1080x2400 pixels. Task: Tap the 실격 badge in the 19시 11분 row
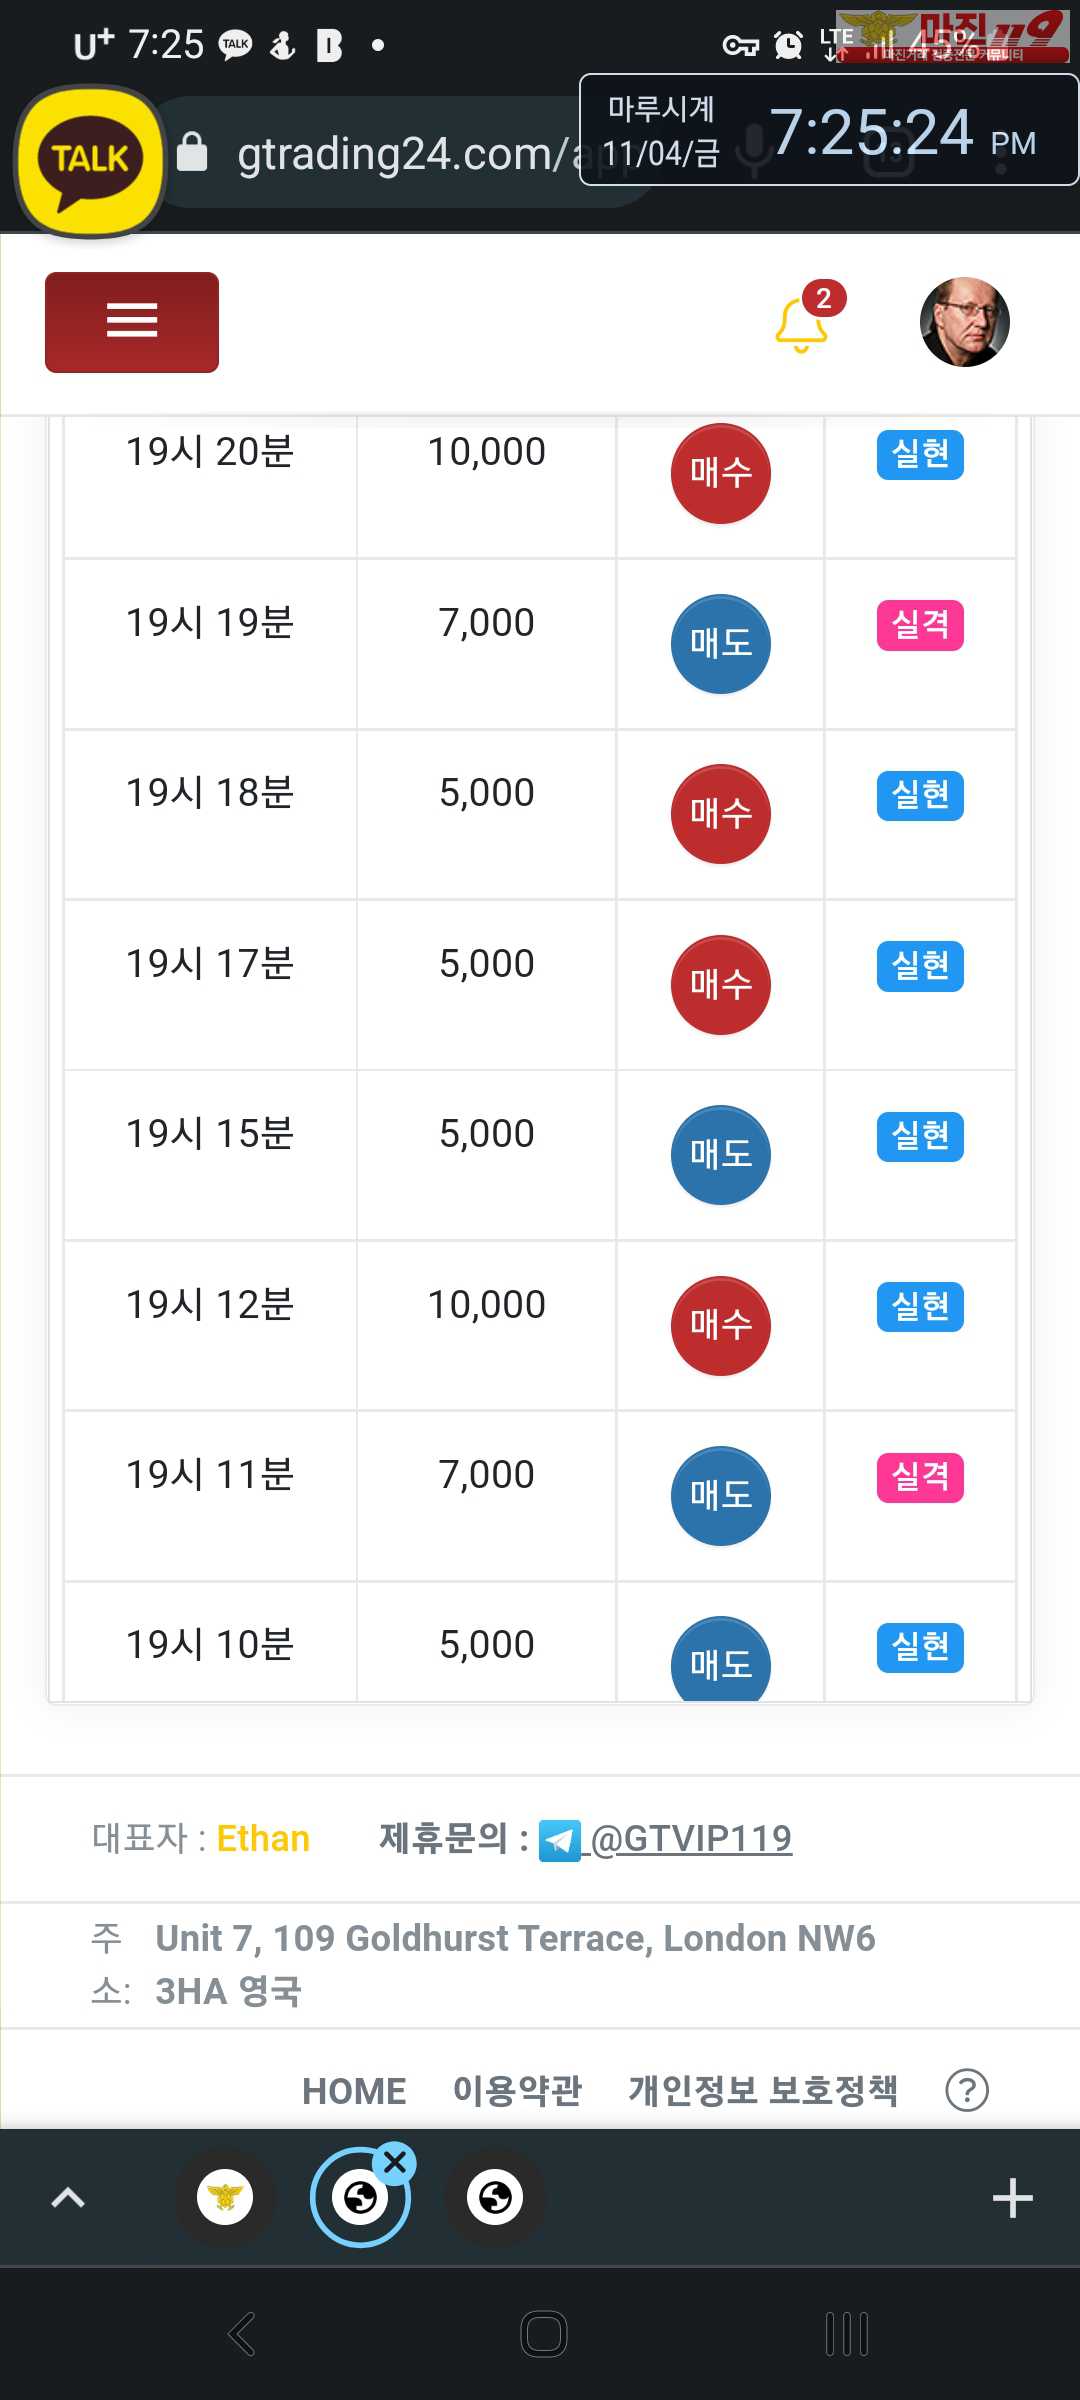[920, 1477]
